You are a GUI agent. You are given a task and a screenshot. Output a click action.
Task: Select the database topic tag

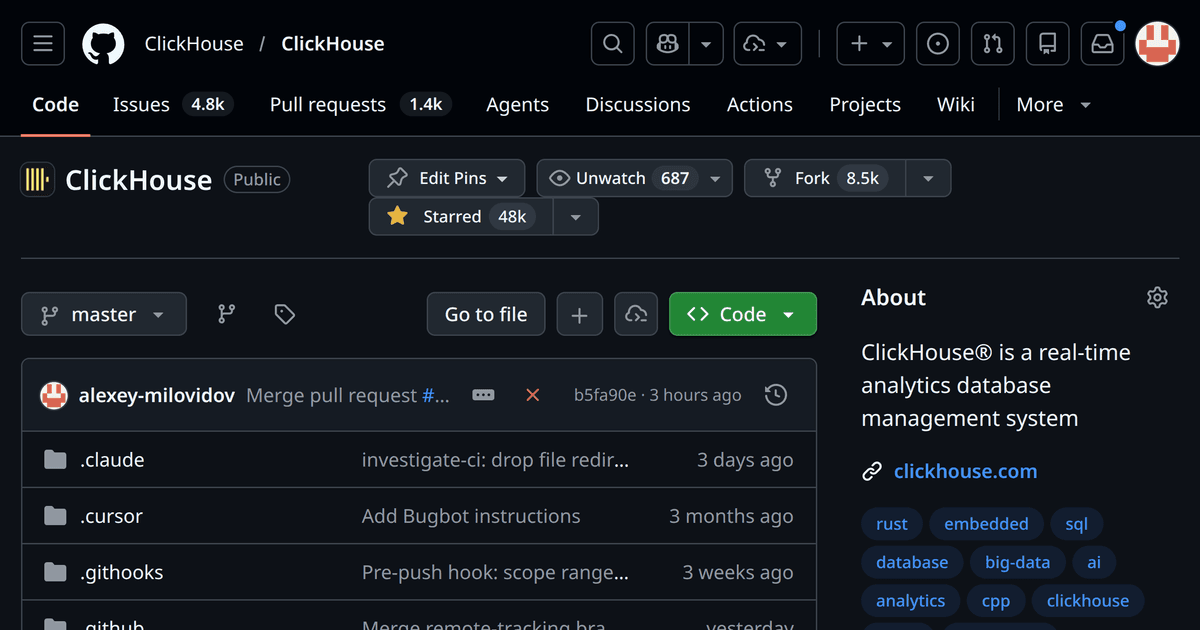pyautogui.click(x=912, y=562)
